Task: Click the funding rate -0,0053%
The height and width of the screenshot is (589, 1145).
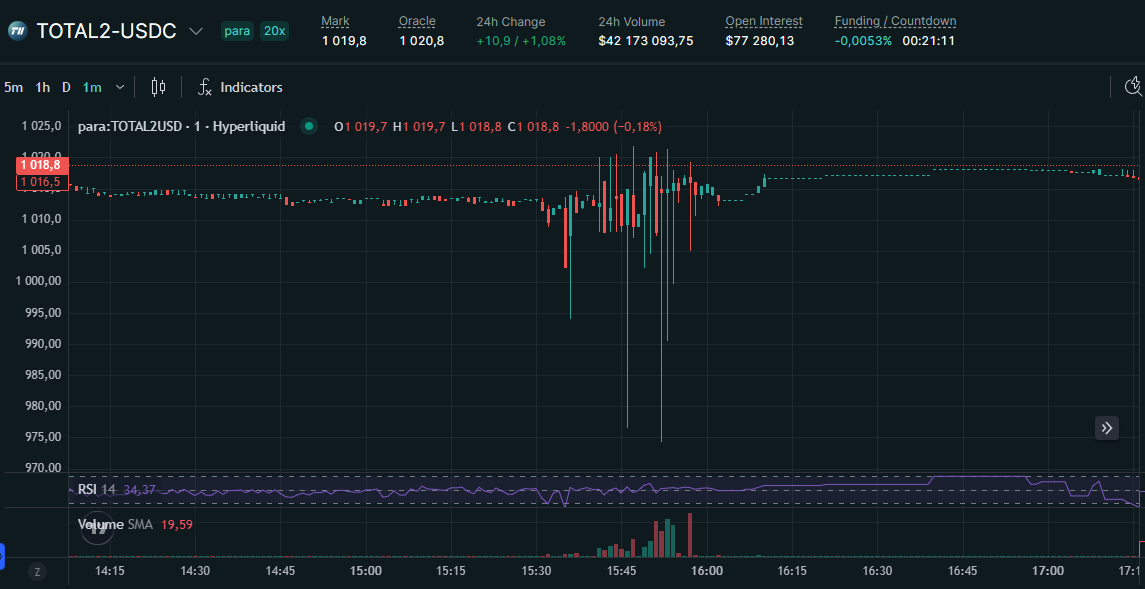Action: (x=863, y=41)
